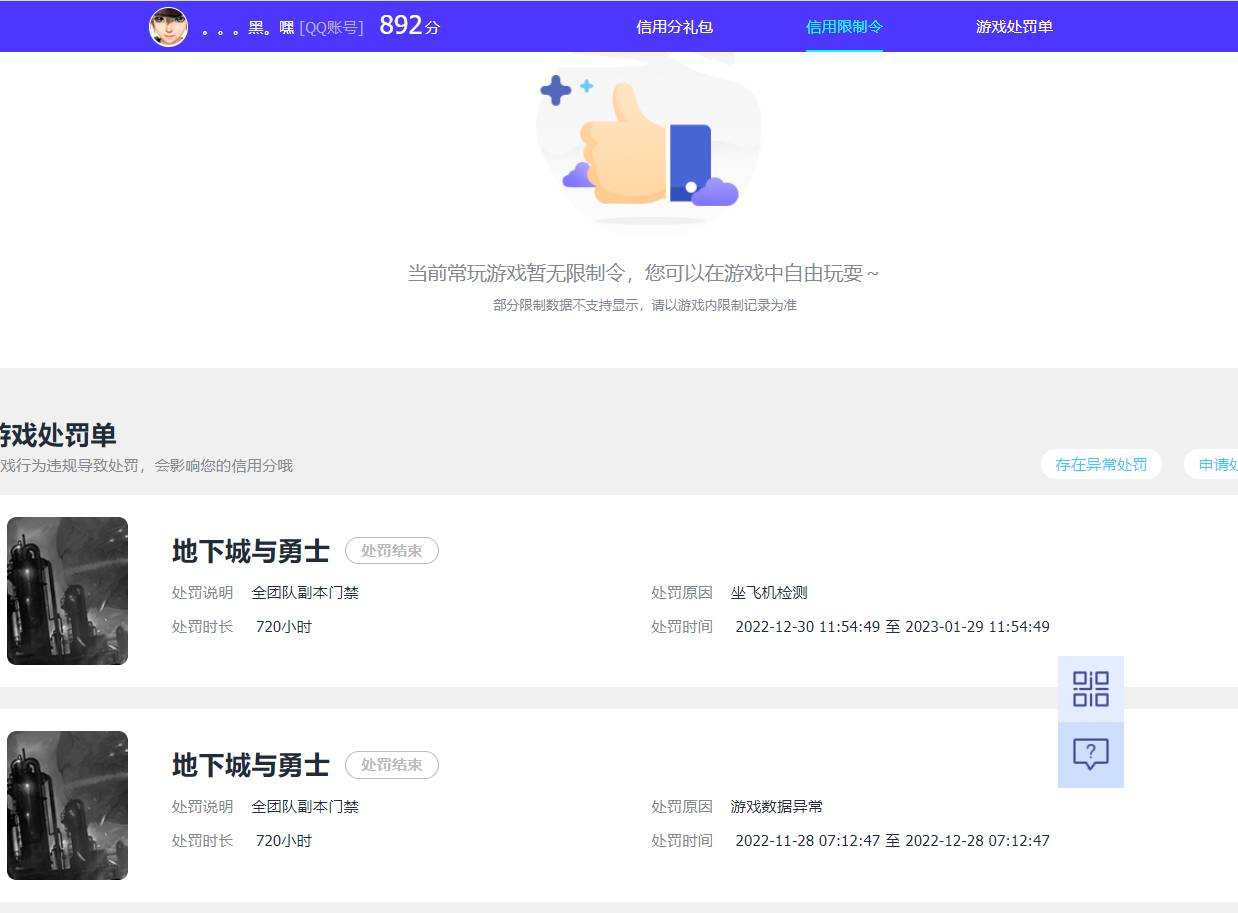The width and height of the screenshot is (1238, 913).
Task: Click 地下城与勇士 title of 坐飞机检测 record
Action: click(x=251, y=551)
